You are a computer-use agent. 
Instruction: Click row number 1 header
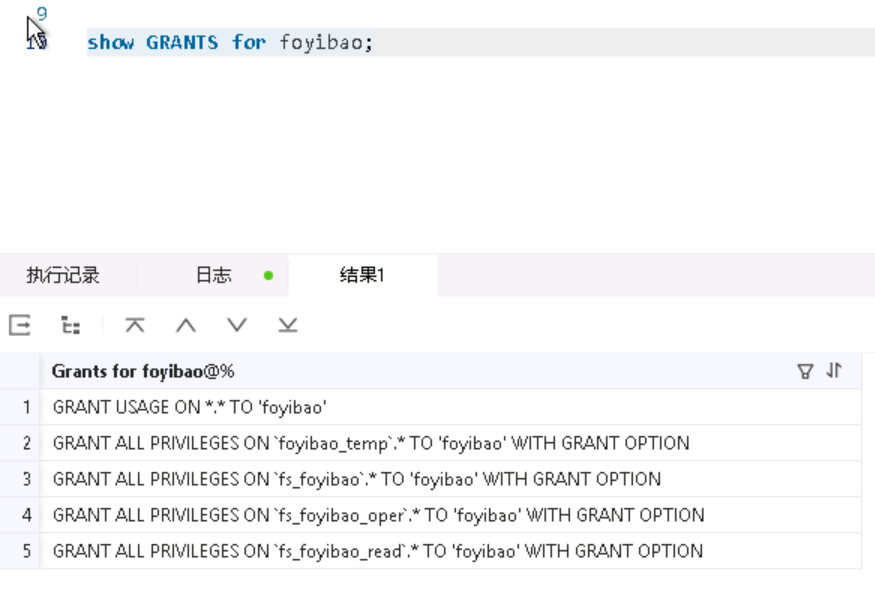pyautogui.click(x=20, y=407)
